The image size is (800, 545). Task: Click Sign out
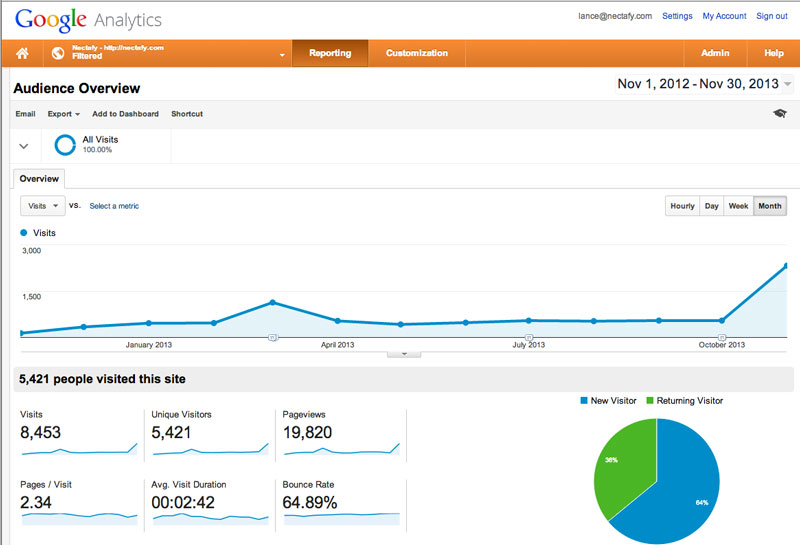pos(772,16)
